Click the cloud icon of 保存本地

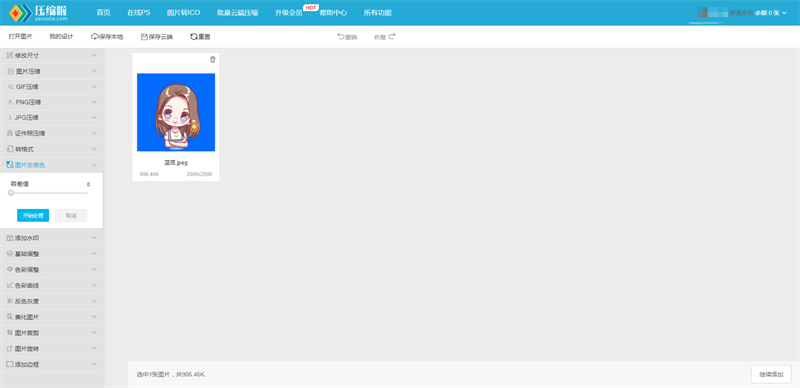click(94, 37)
